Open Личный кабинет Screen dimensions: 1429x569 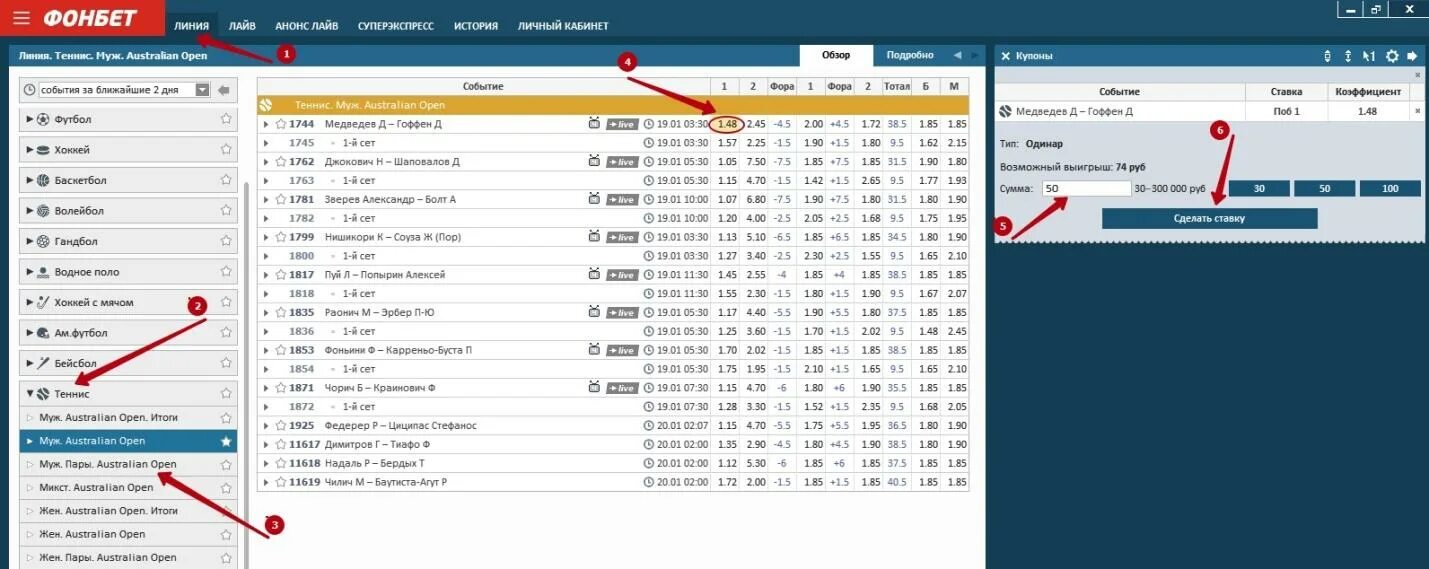pos(563,26)
